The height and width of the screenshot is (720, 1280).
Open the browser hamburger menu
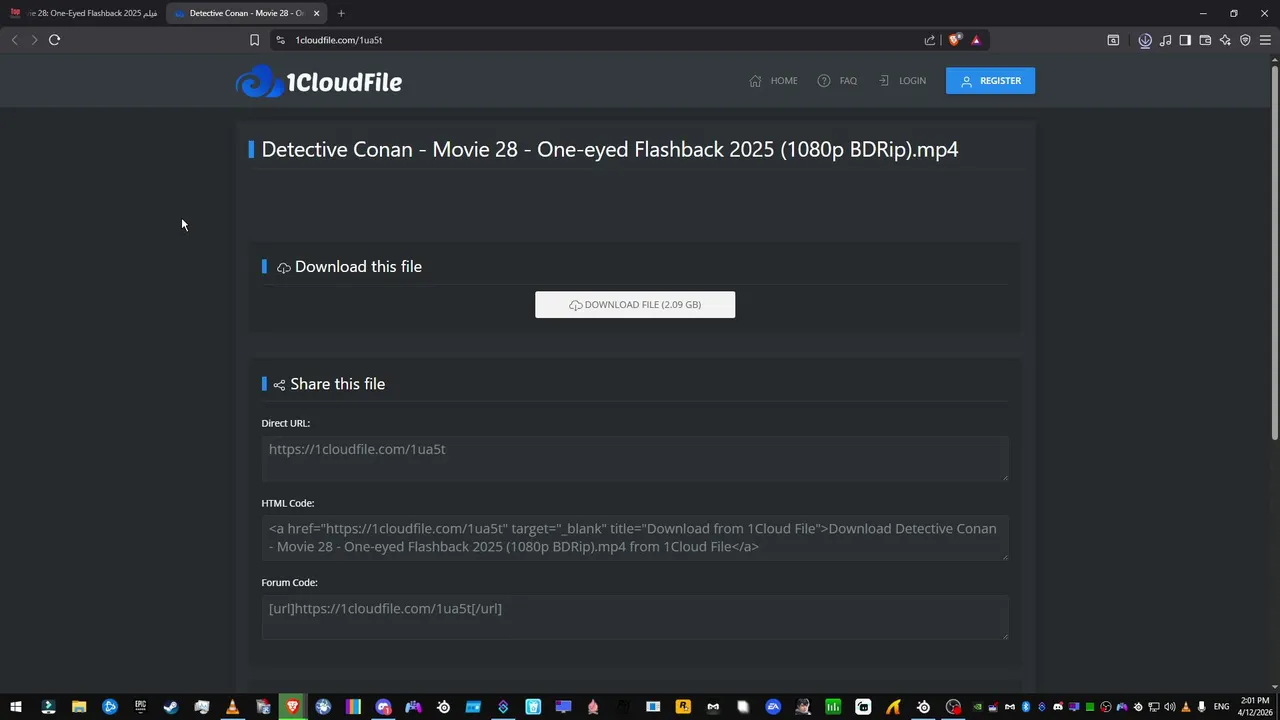click(x=1265, y=40)
